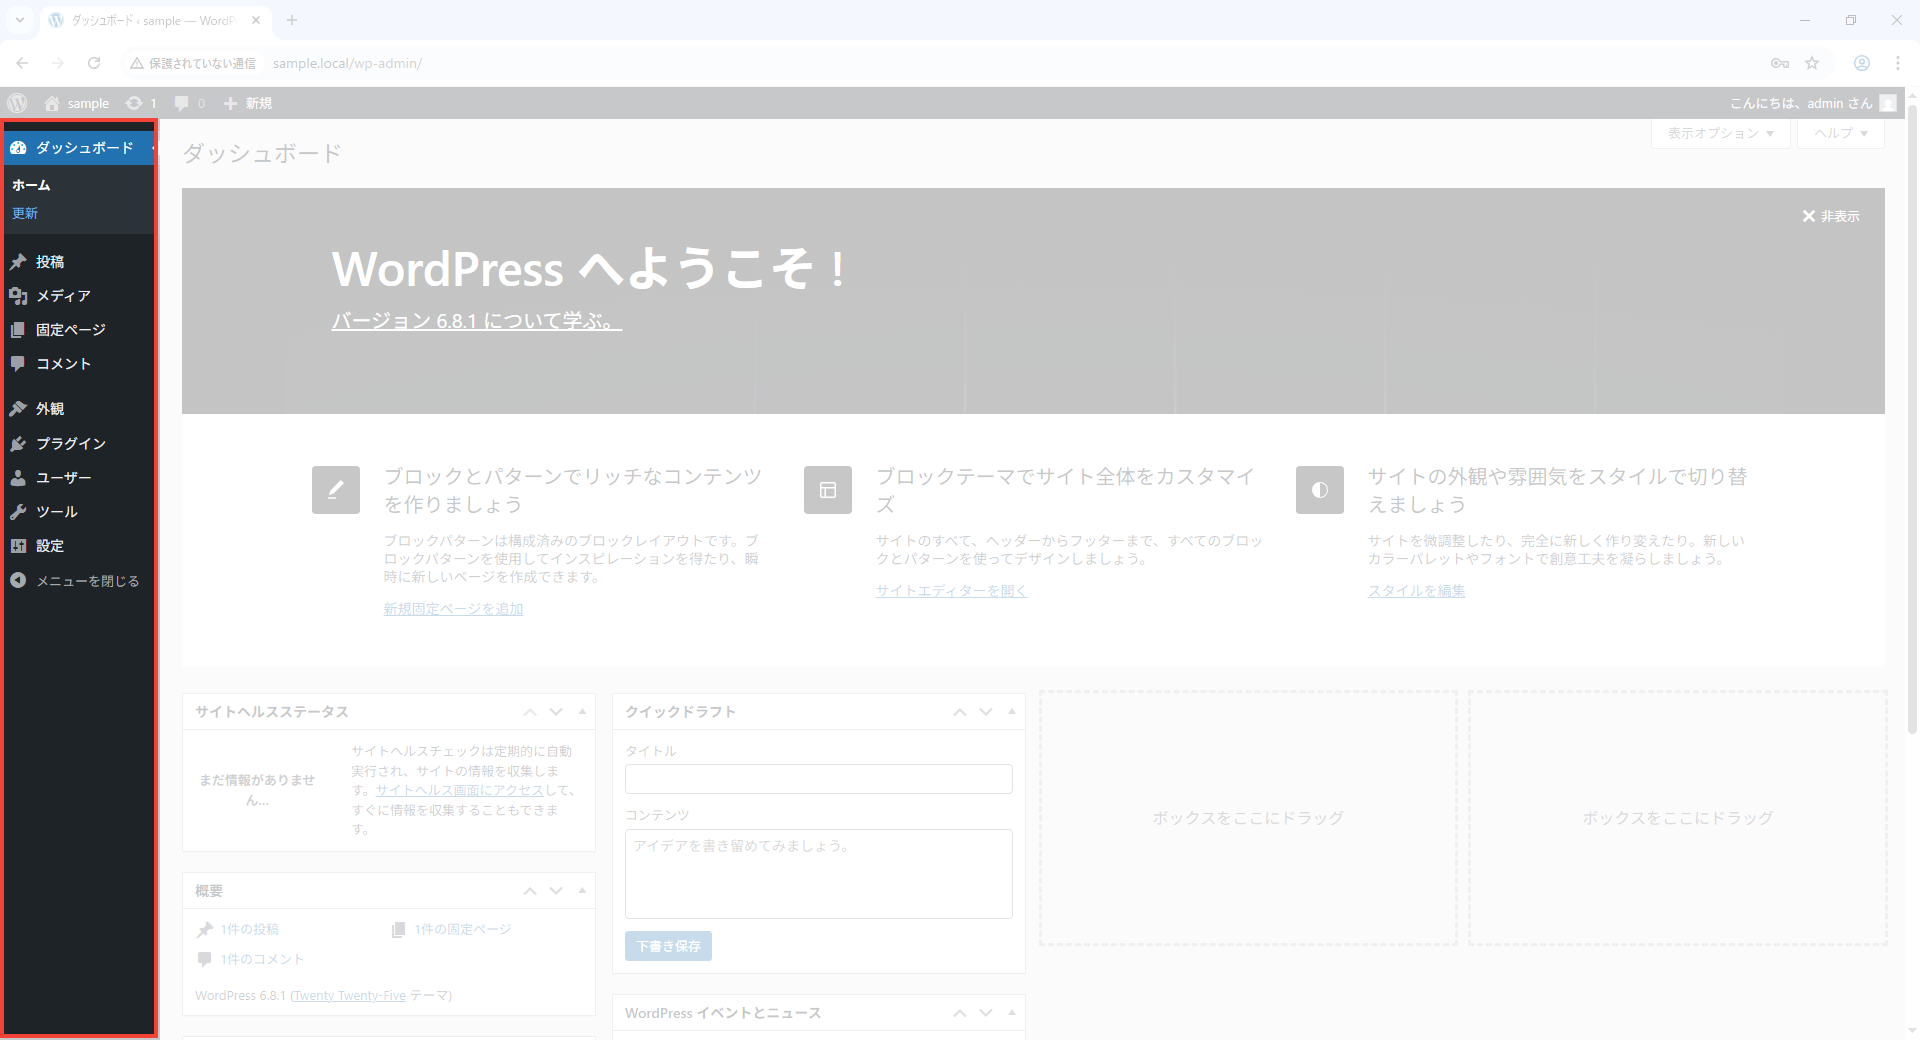Move サイトヘルスステータス box down
This screenshot has height=1040, width=1920.
pos(556,712)
